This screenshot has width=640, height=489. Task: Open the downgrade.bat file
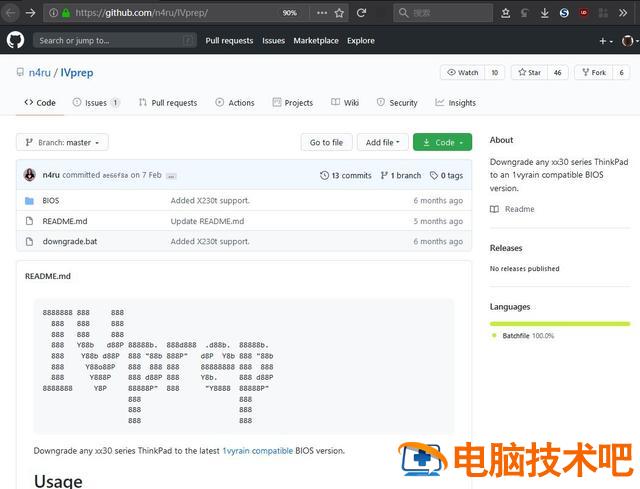(x=70, y=242)
